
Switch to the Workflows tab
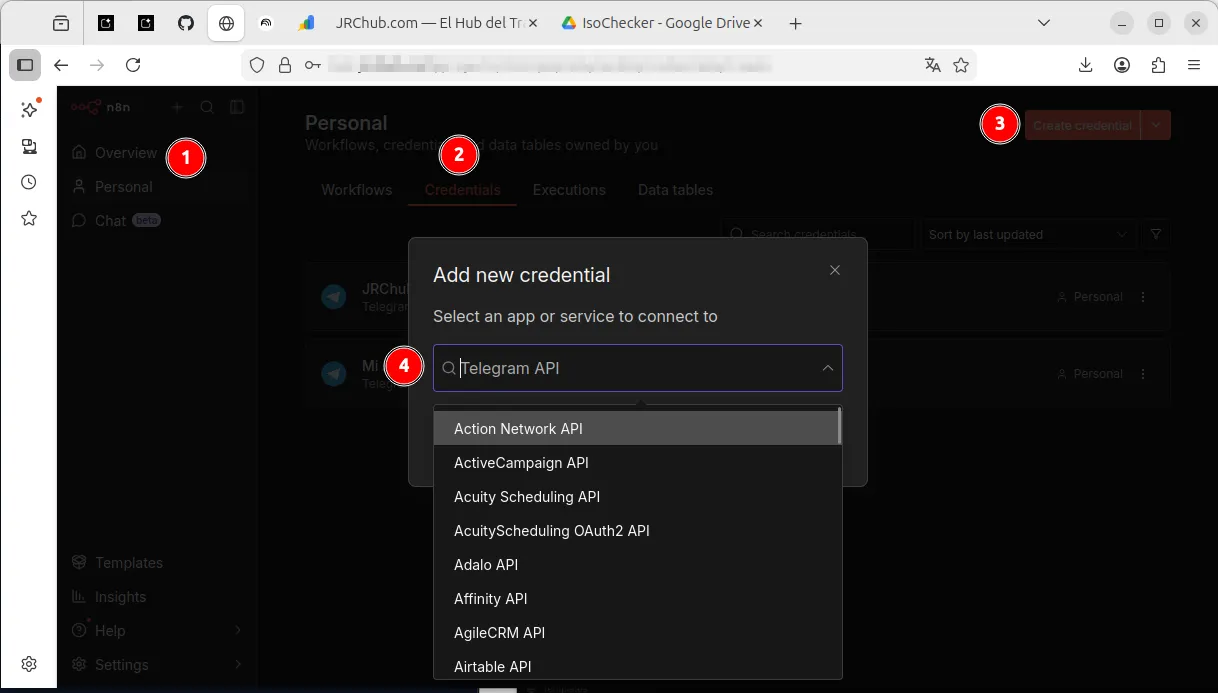point(357,190)
